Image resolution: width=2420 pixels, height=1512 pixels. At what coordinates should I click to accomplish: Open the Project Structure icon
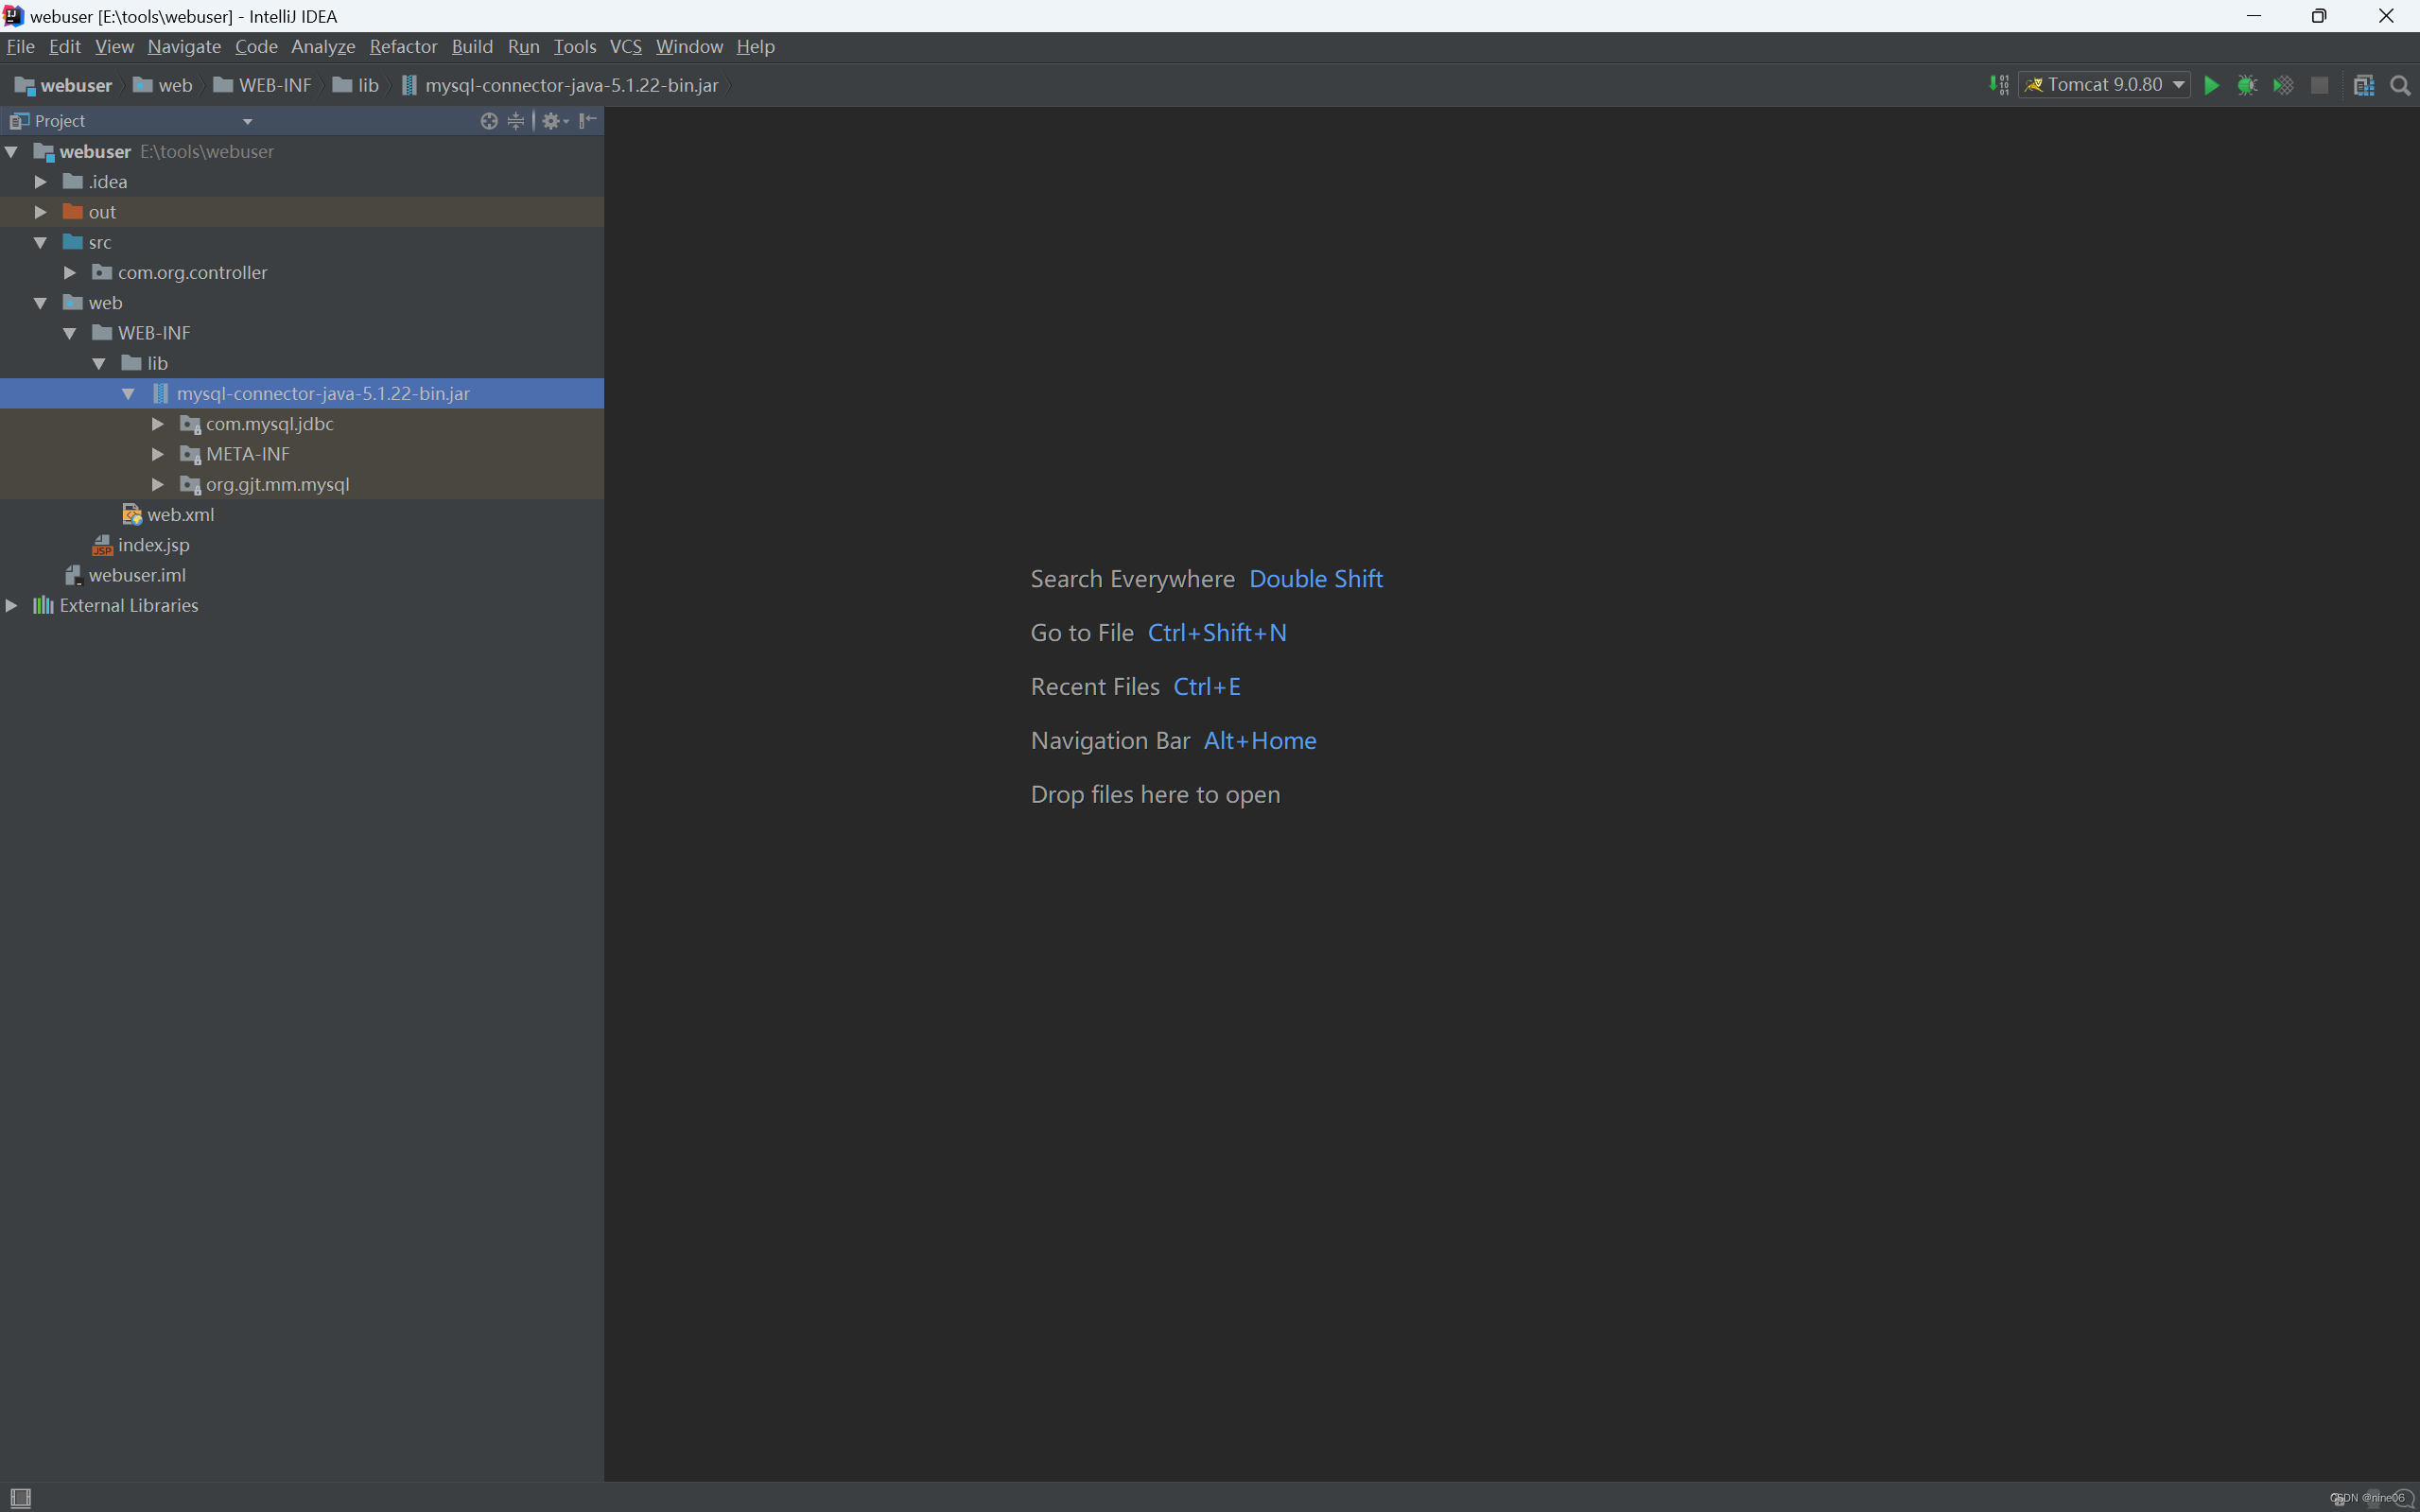pos(2364,86)
